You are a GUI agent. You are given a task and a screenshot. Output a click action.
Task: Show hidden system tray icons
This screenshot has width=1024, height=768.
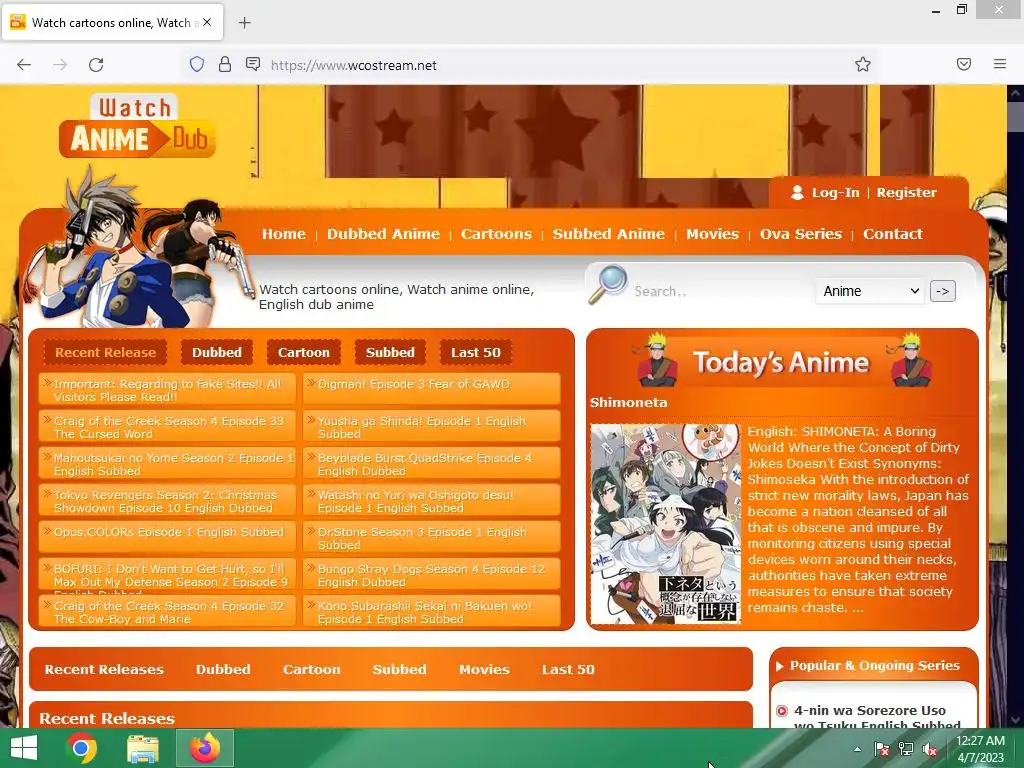(x=857, y=749)
